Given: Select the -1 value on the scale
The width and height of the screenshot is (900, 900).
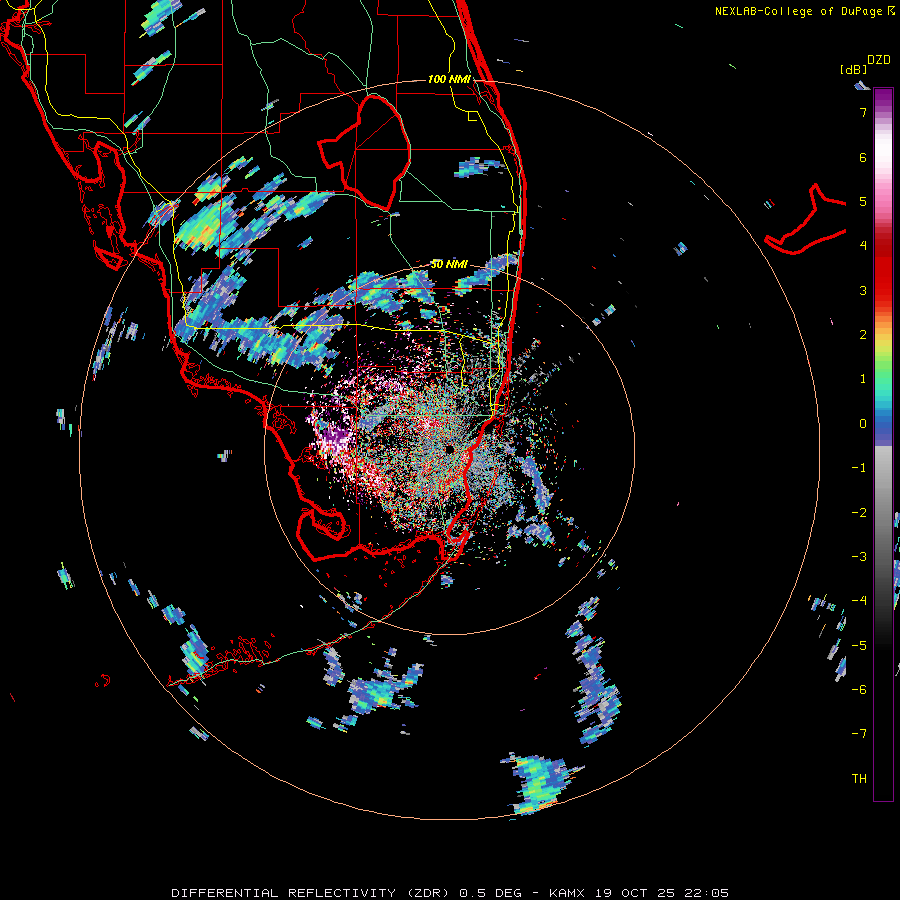Looking at the screenshot, I should pos(859,468).
